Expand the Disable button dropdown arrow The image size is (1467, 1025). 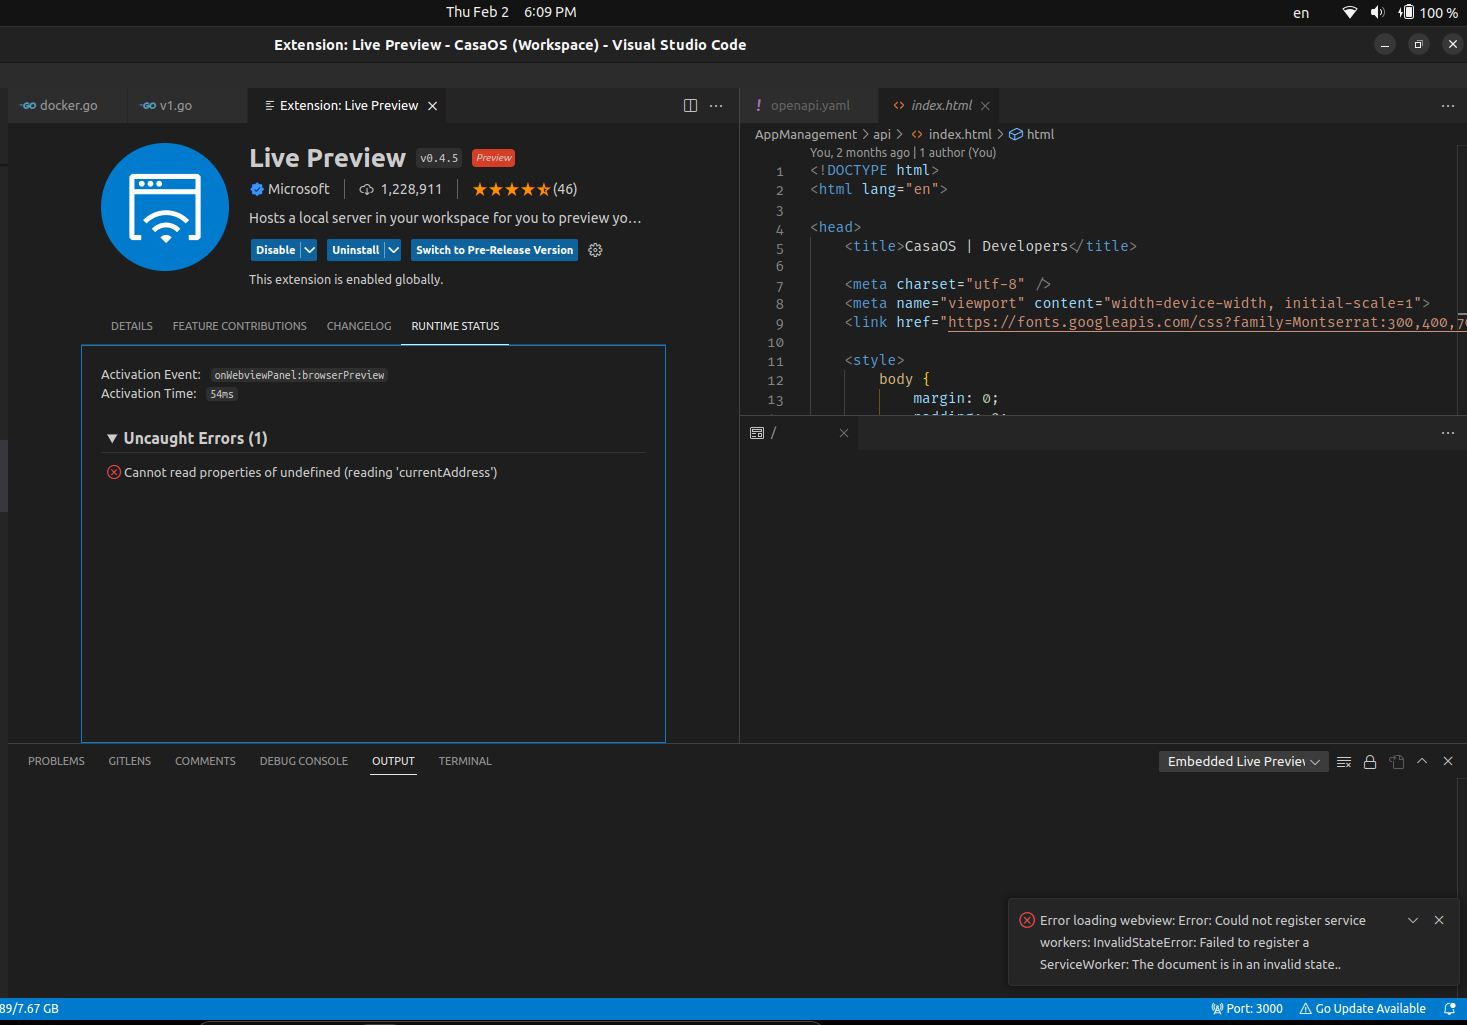click(x=309, y=249)
